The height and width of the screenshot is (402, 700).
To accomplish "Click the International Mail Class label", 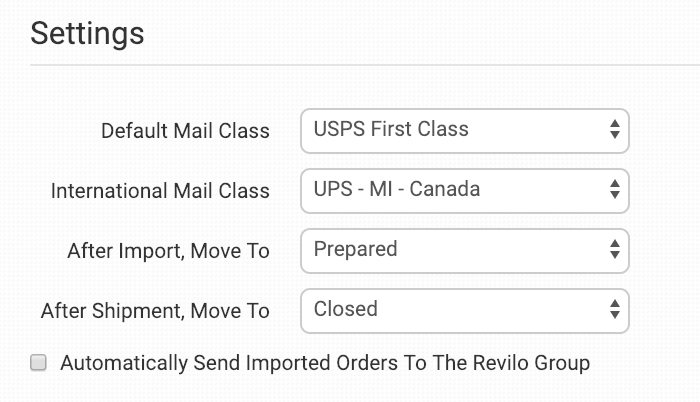I will click(x=160, y=191).
